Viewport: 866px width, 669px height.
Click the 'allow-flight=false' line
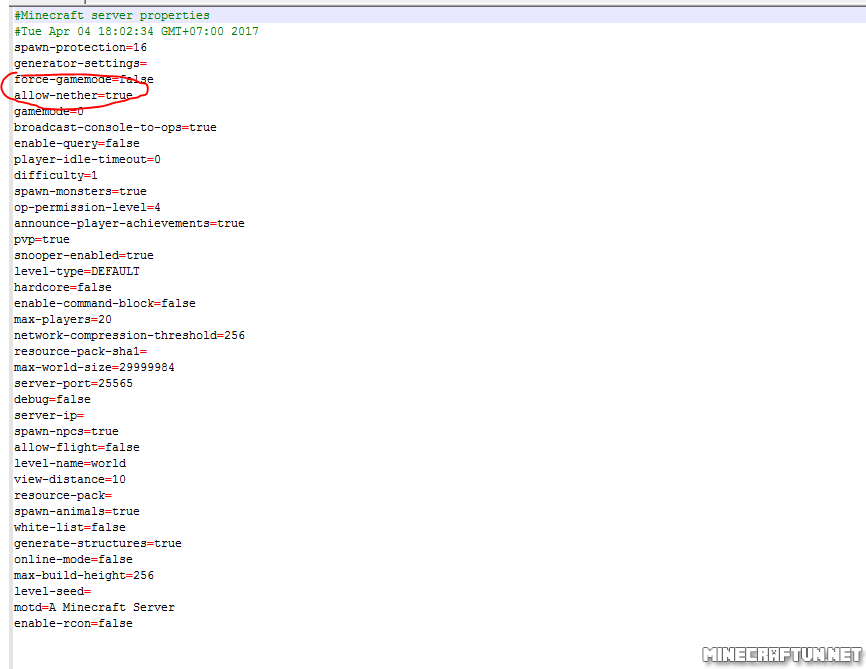coord(77,448)
